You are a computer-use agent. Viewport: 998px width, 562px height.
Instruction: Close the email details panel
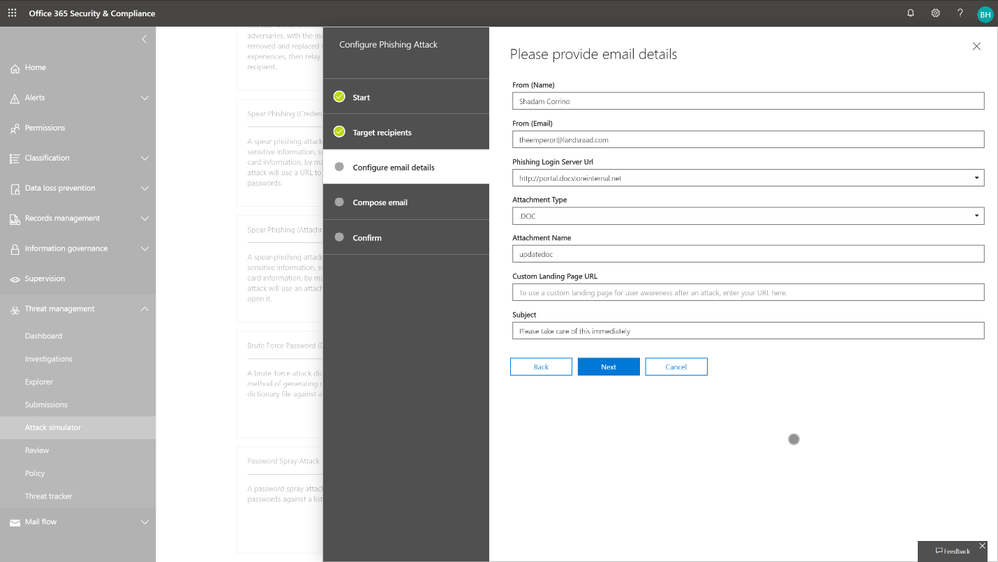tap(976, 46)
